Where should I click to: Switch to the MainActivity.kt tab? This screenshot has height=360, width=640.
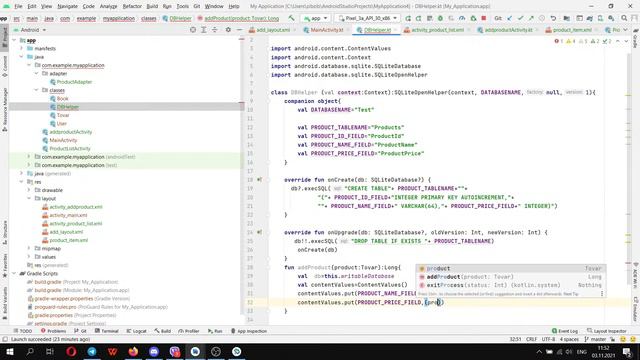(325, 30)
